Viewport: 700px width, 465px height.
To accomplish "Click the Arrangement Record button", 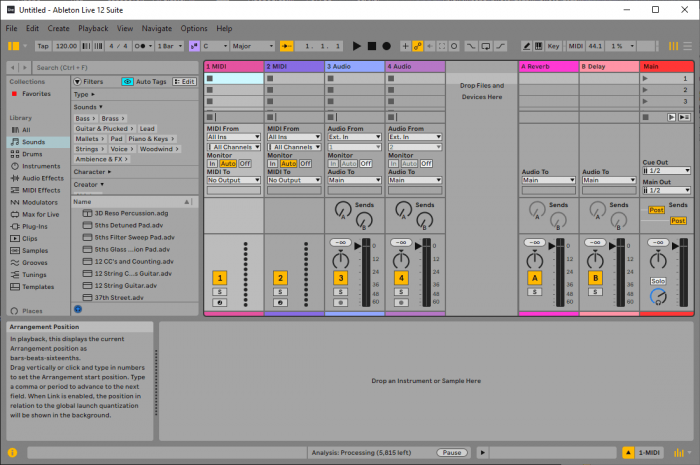I will coord(386,46).
